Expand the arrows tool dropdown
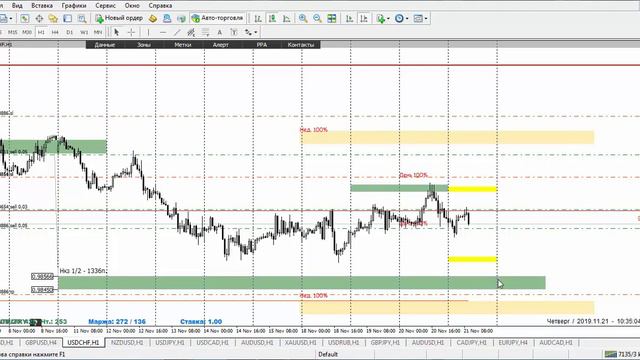 coord(256,32)
